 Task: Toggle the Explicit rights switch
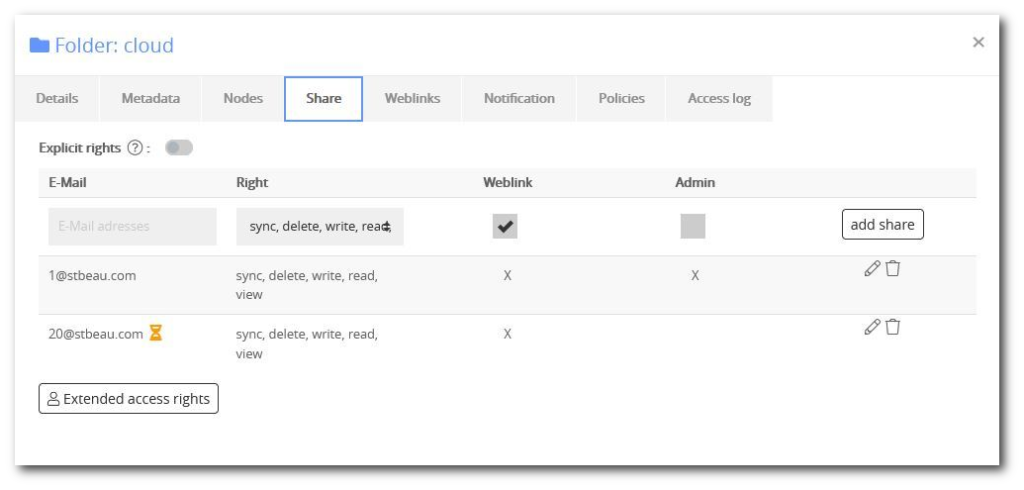(x=179, y=148)
